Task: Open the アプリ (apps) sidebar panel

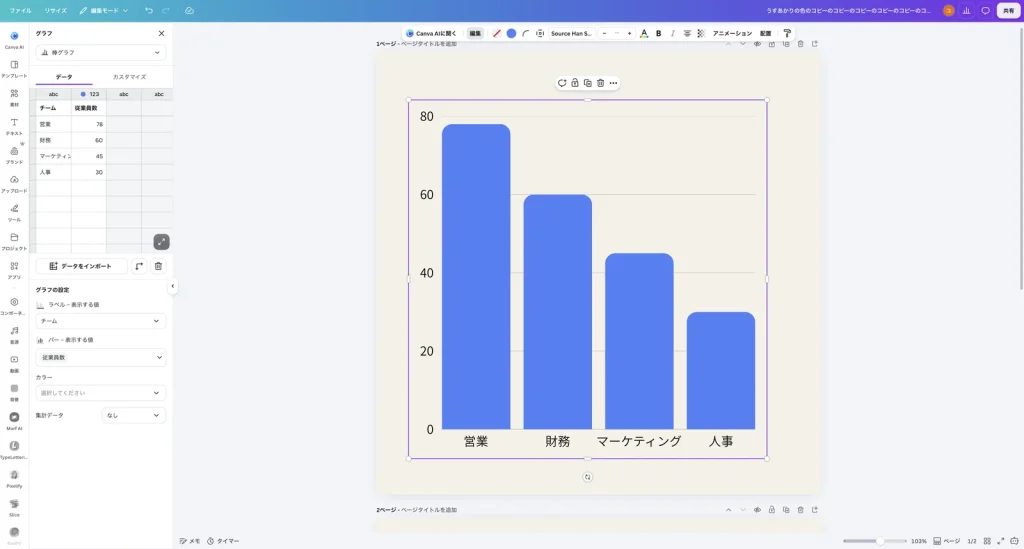Action: pos(14,269)
